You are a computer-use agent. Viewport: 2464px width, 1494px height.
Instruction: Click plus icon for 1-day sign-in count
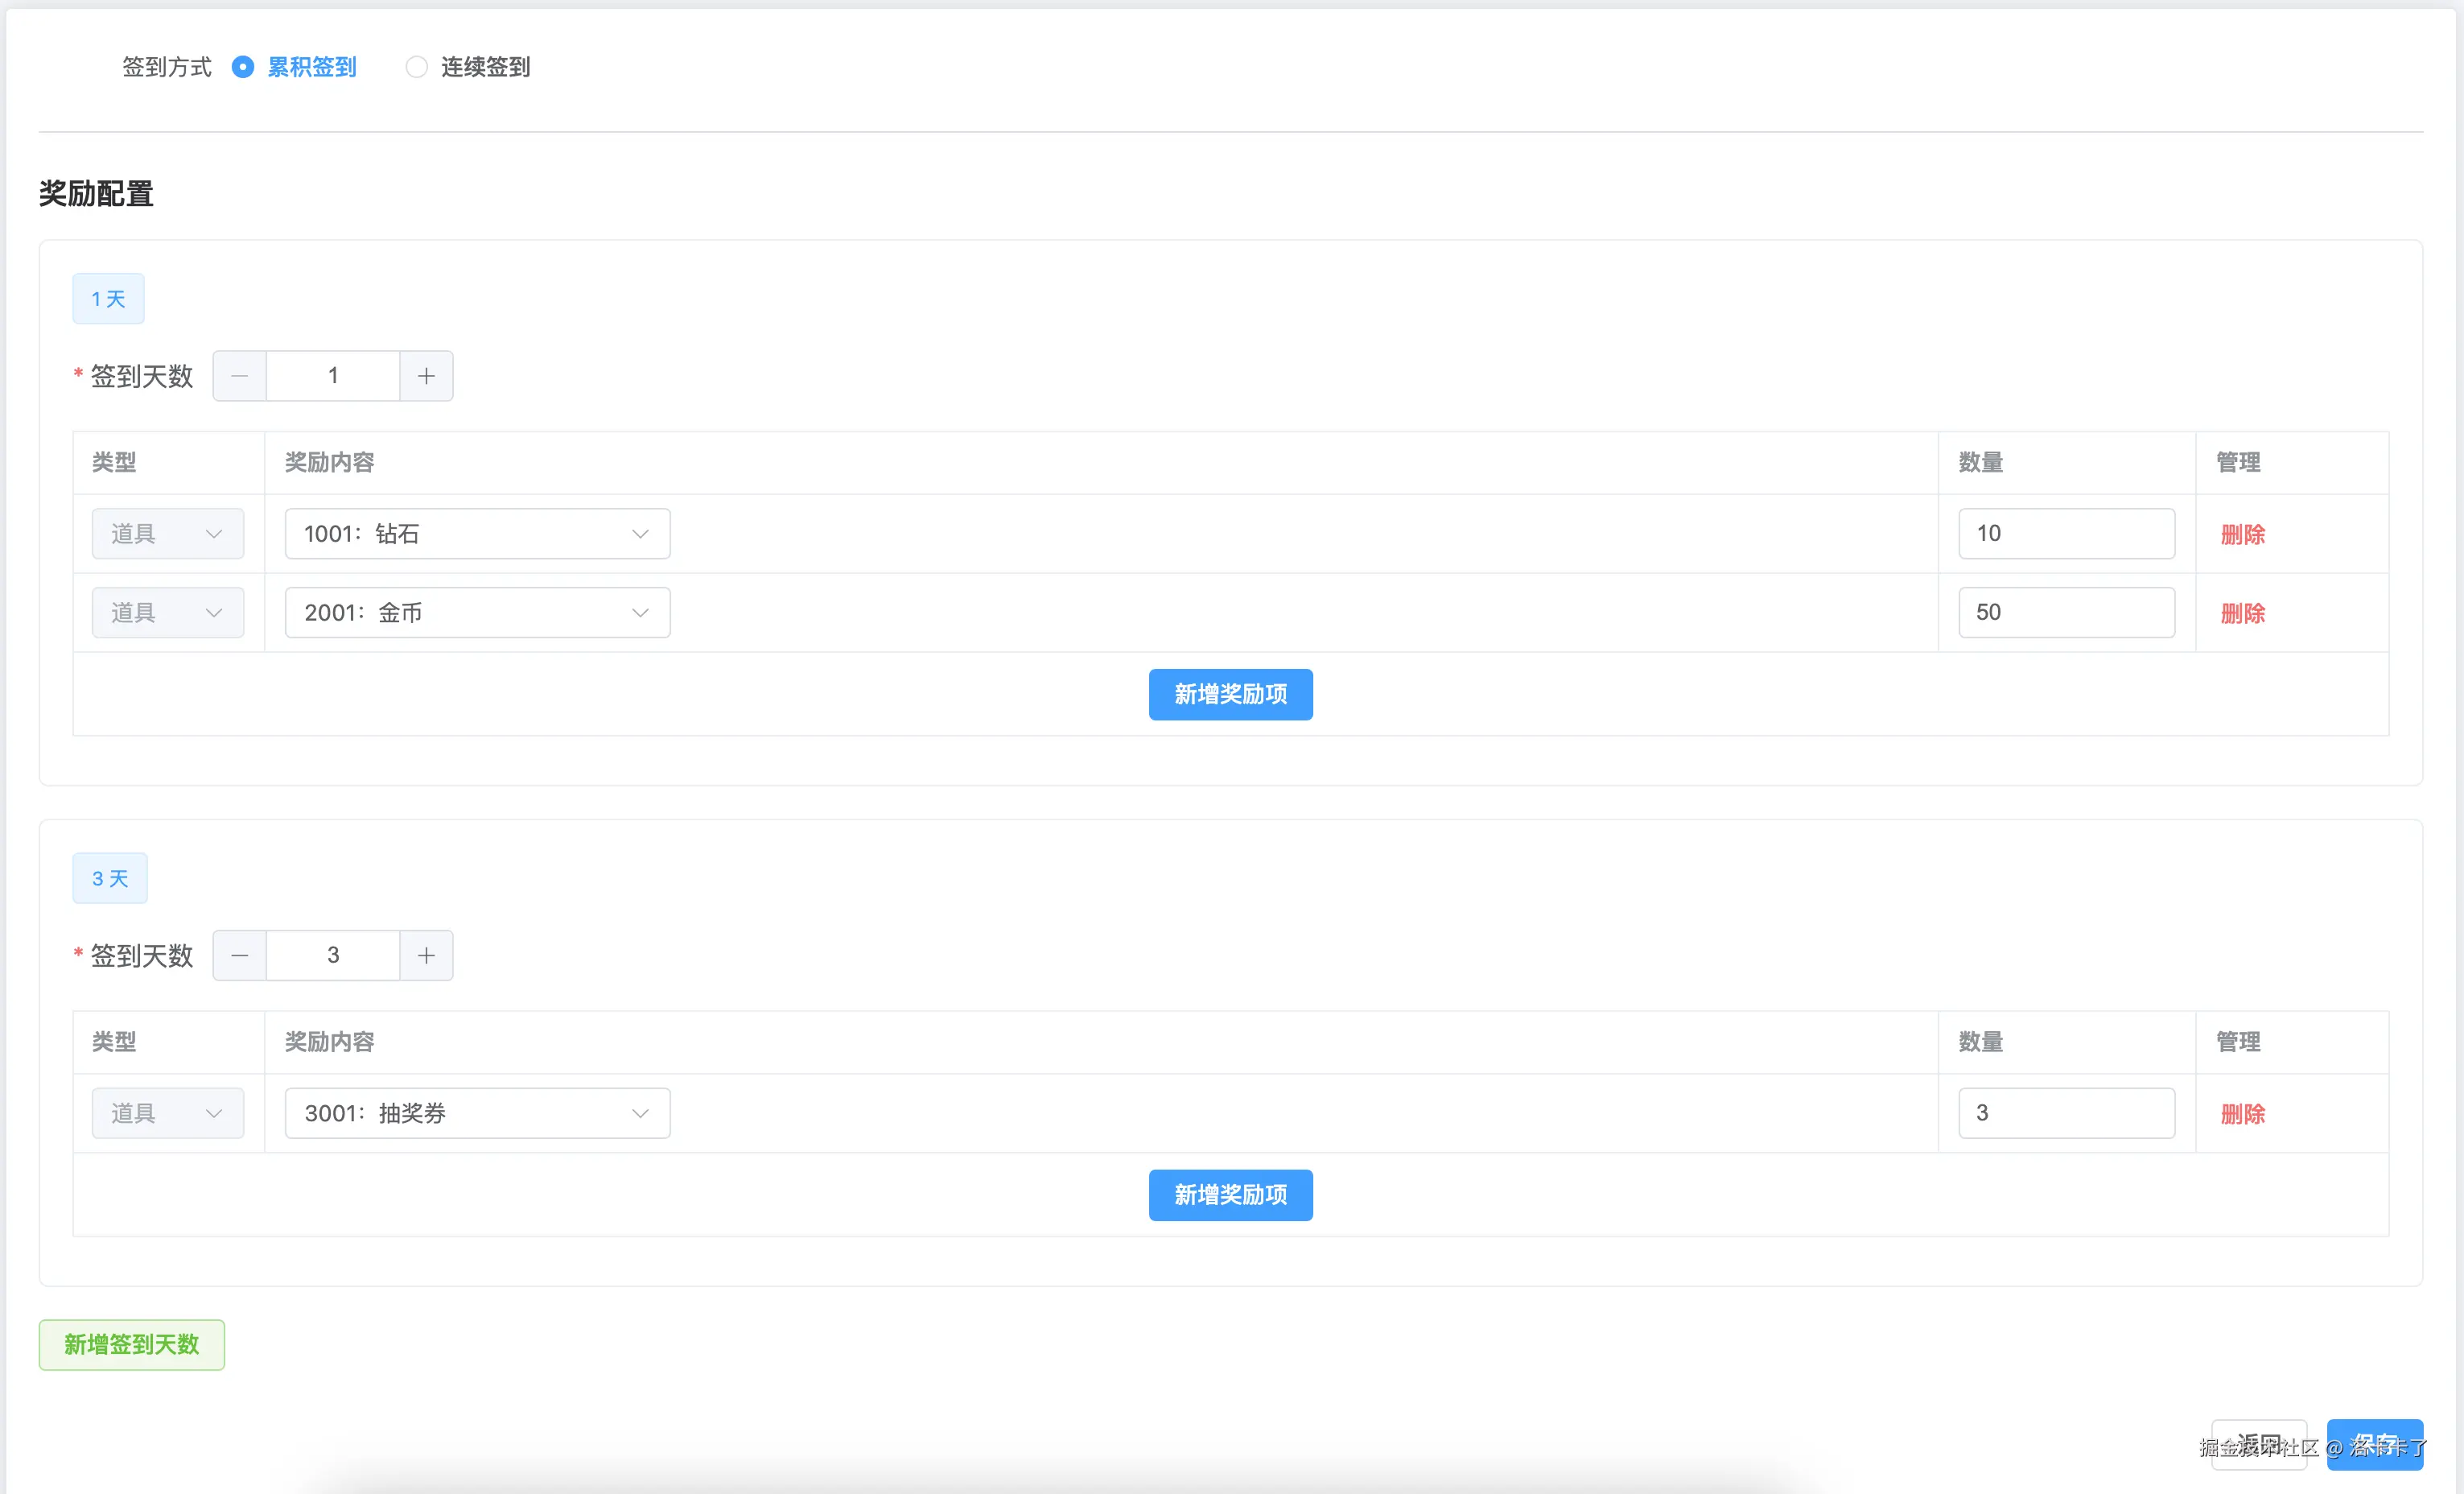[426, 376]
